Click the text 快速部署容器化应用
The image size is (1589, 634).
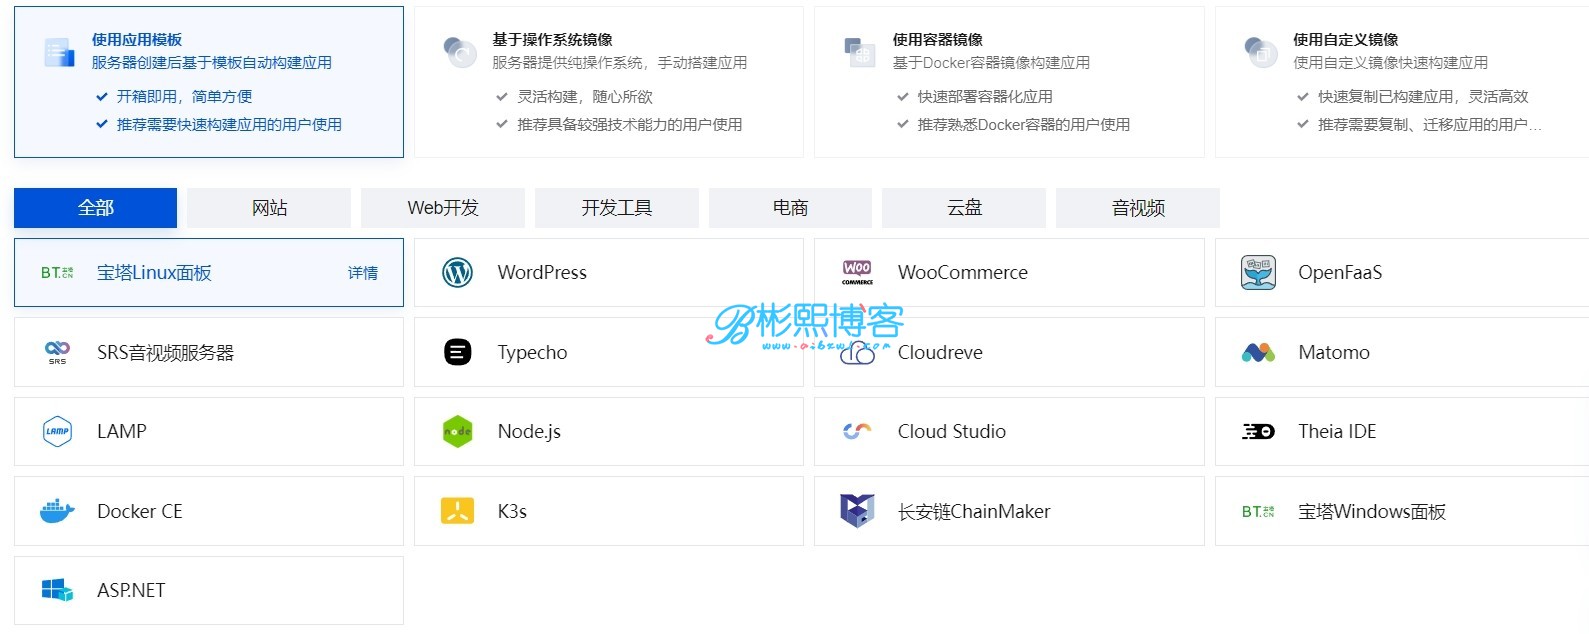click(985, 97)
